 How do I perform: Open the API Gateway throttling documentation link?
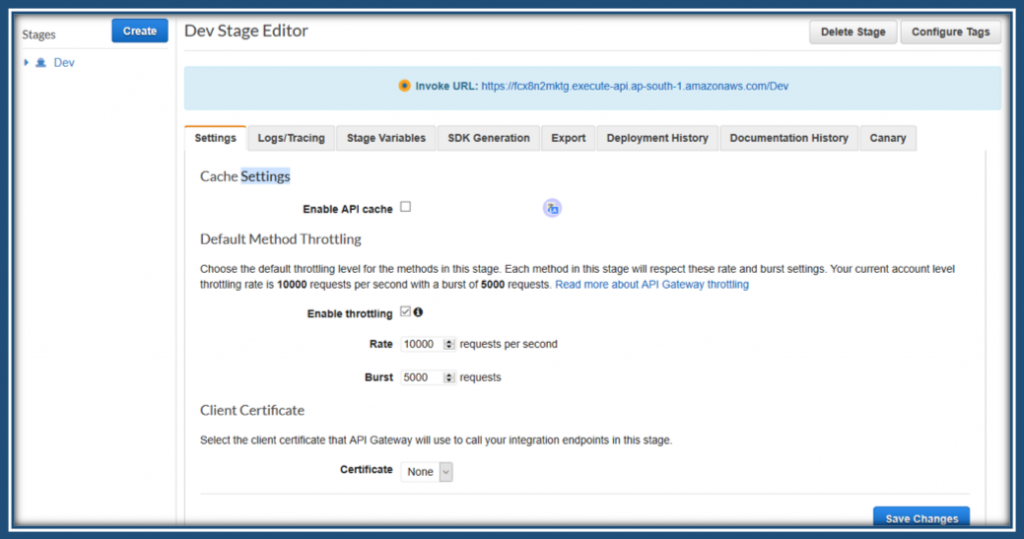pos(652,285)
